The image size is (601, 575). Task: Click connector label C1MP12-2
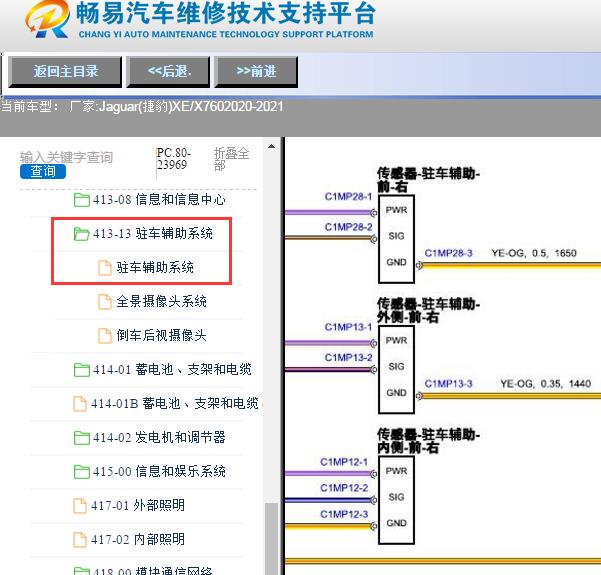(x=344, y=488)
